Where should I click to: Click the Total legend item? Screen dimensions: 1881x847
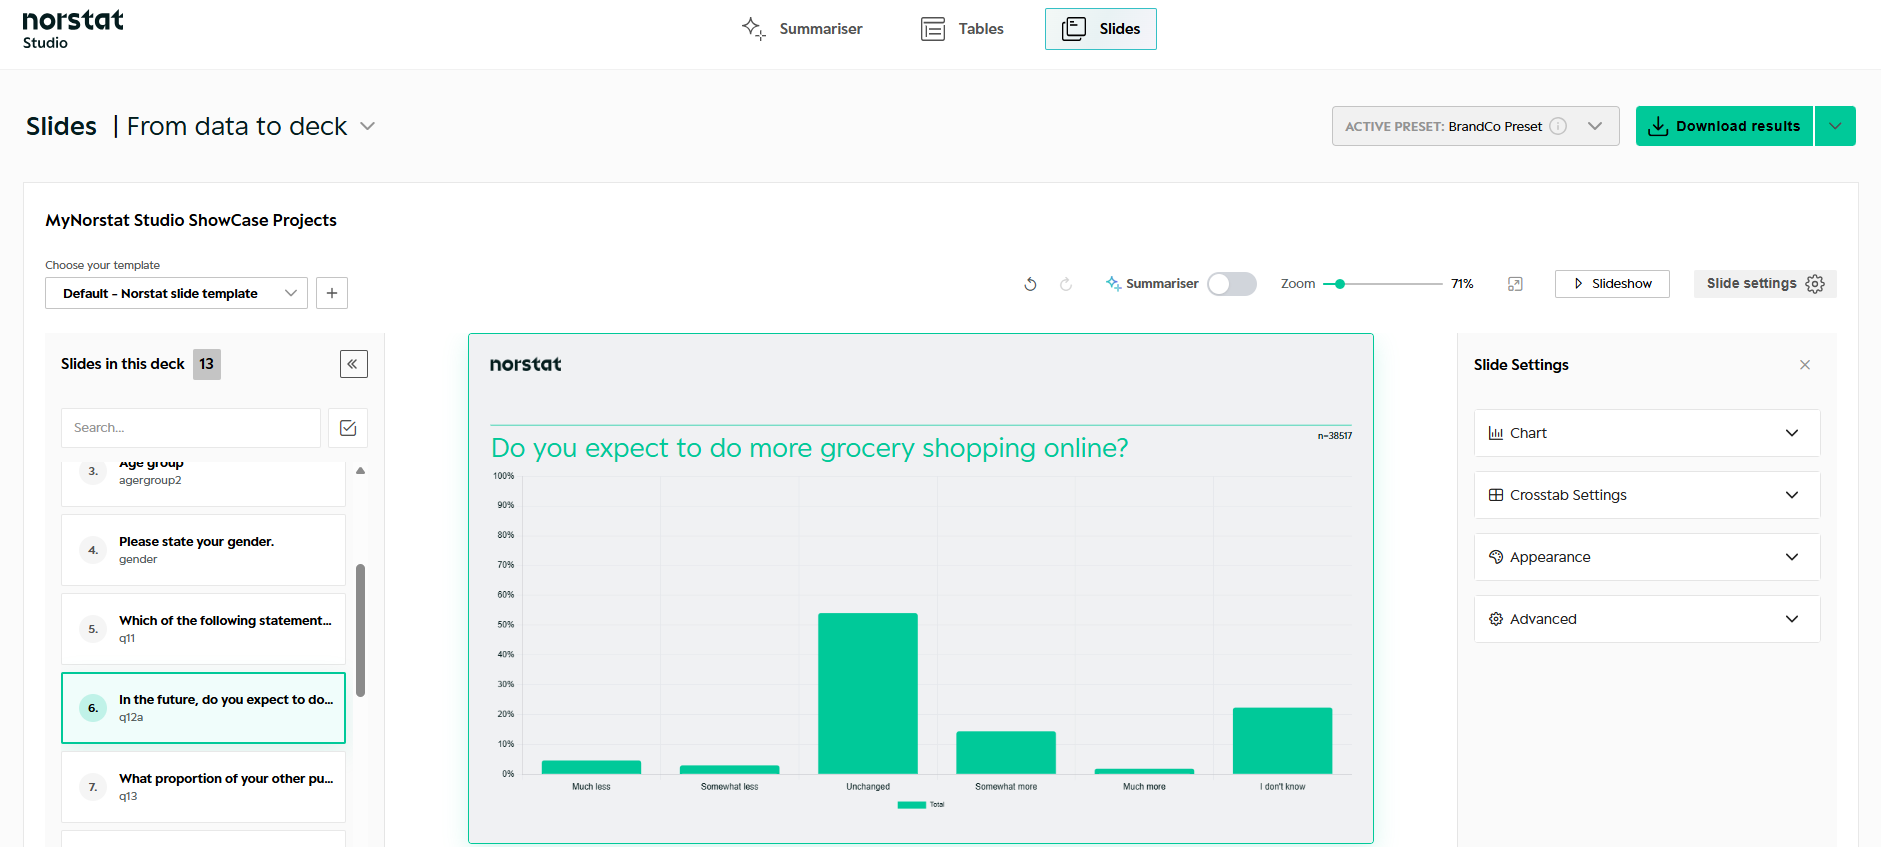pos(921,805)
